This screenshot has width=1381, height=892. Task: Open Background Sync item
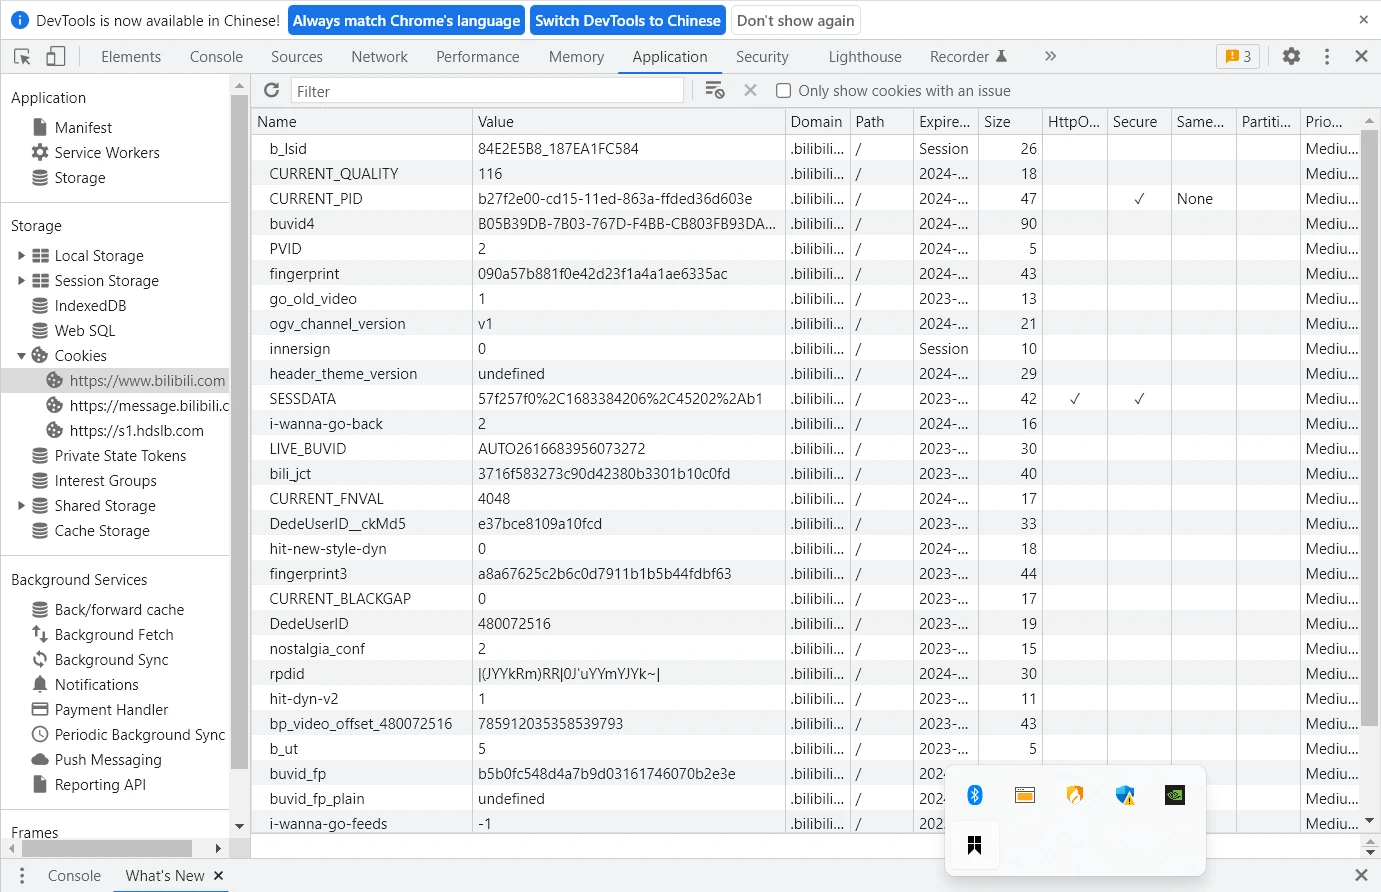coord(111,660)
